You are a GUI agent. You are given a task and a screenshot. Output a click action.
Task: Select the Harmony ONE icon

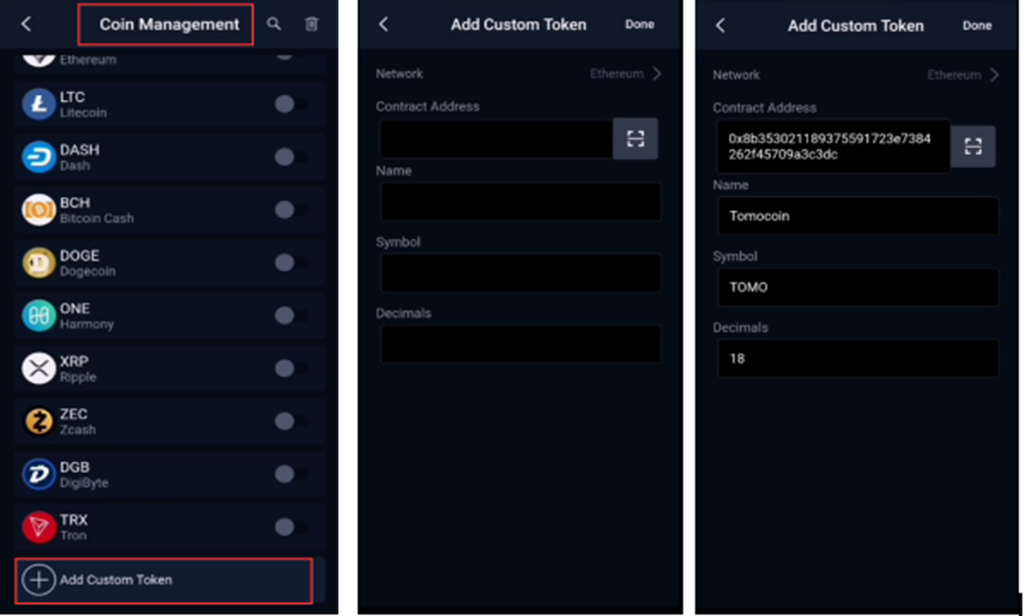tap(39, 316)
